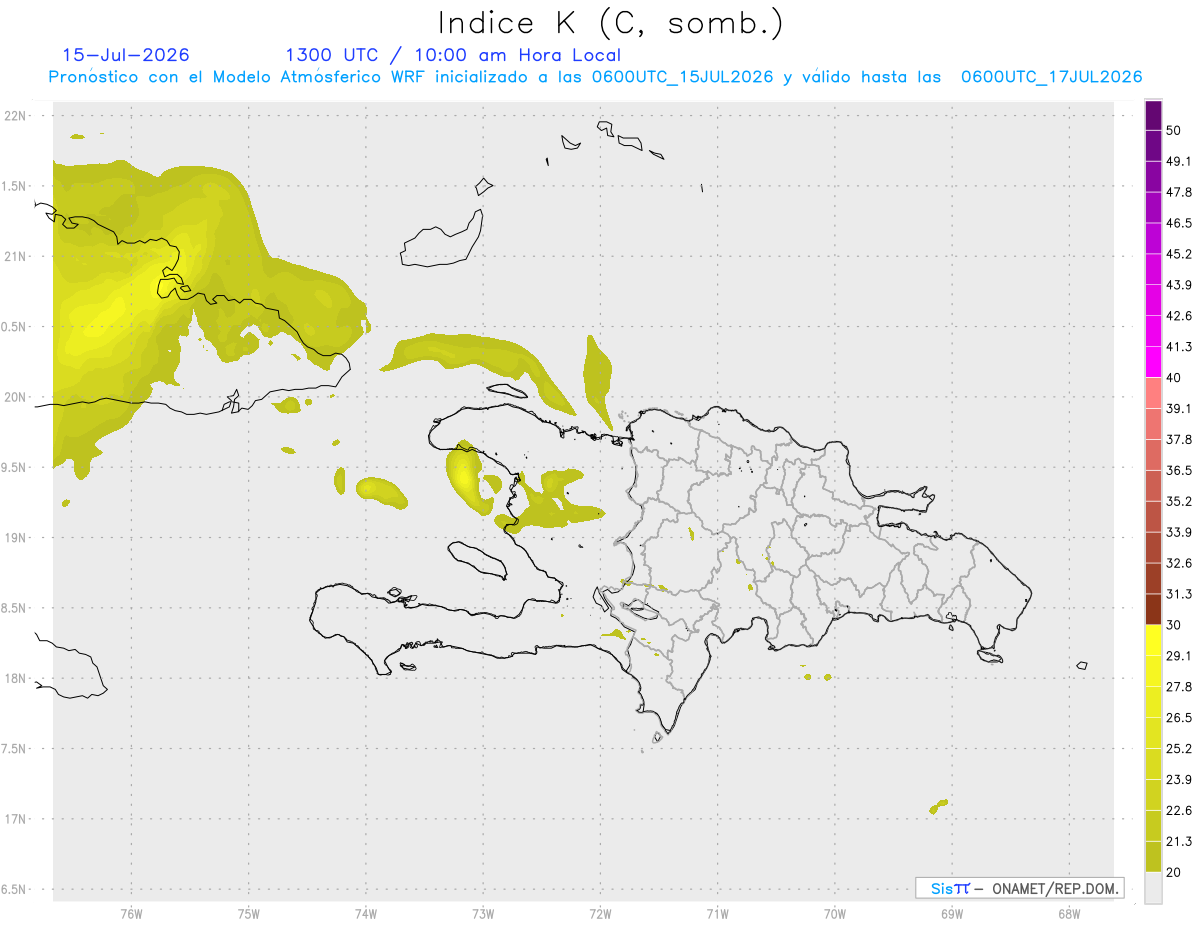The width and height of the screenshot is (1200, 927).
Task: Click the colorbar value '43.9'
Action: point(1179,285)
